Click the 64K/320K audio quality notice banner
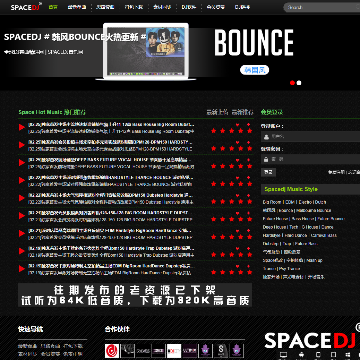Viewport: 360px width, 360px height. (x=135, y=295)
